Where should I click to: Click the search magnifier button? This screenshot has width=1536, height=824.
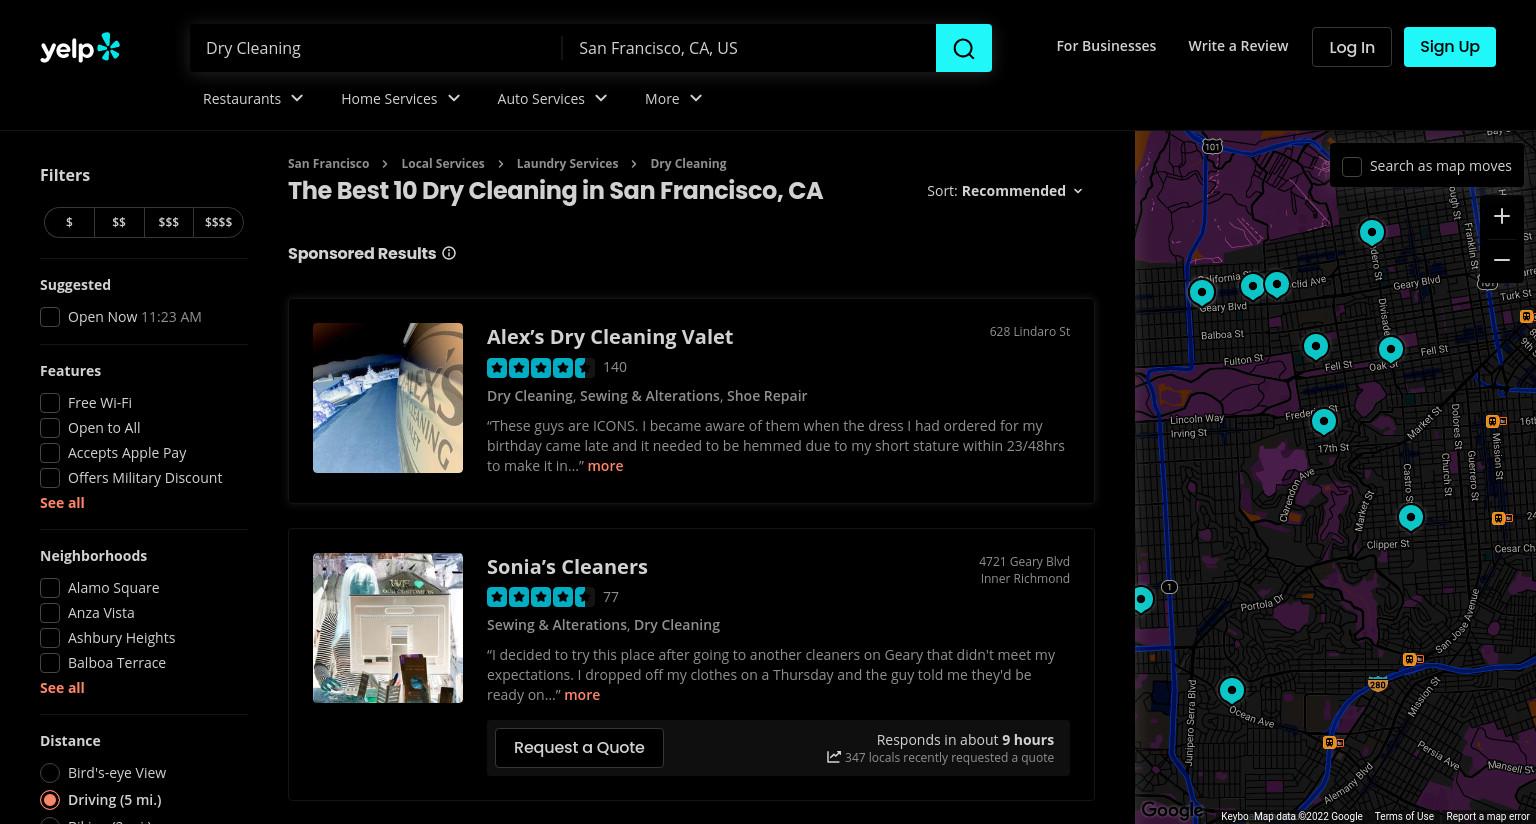[x=964, y=48]
